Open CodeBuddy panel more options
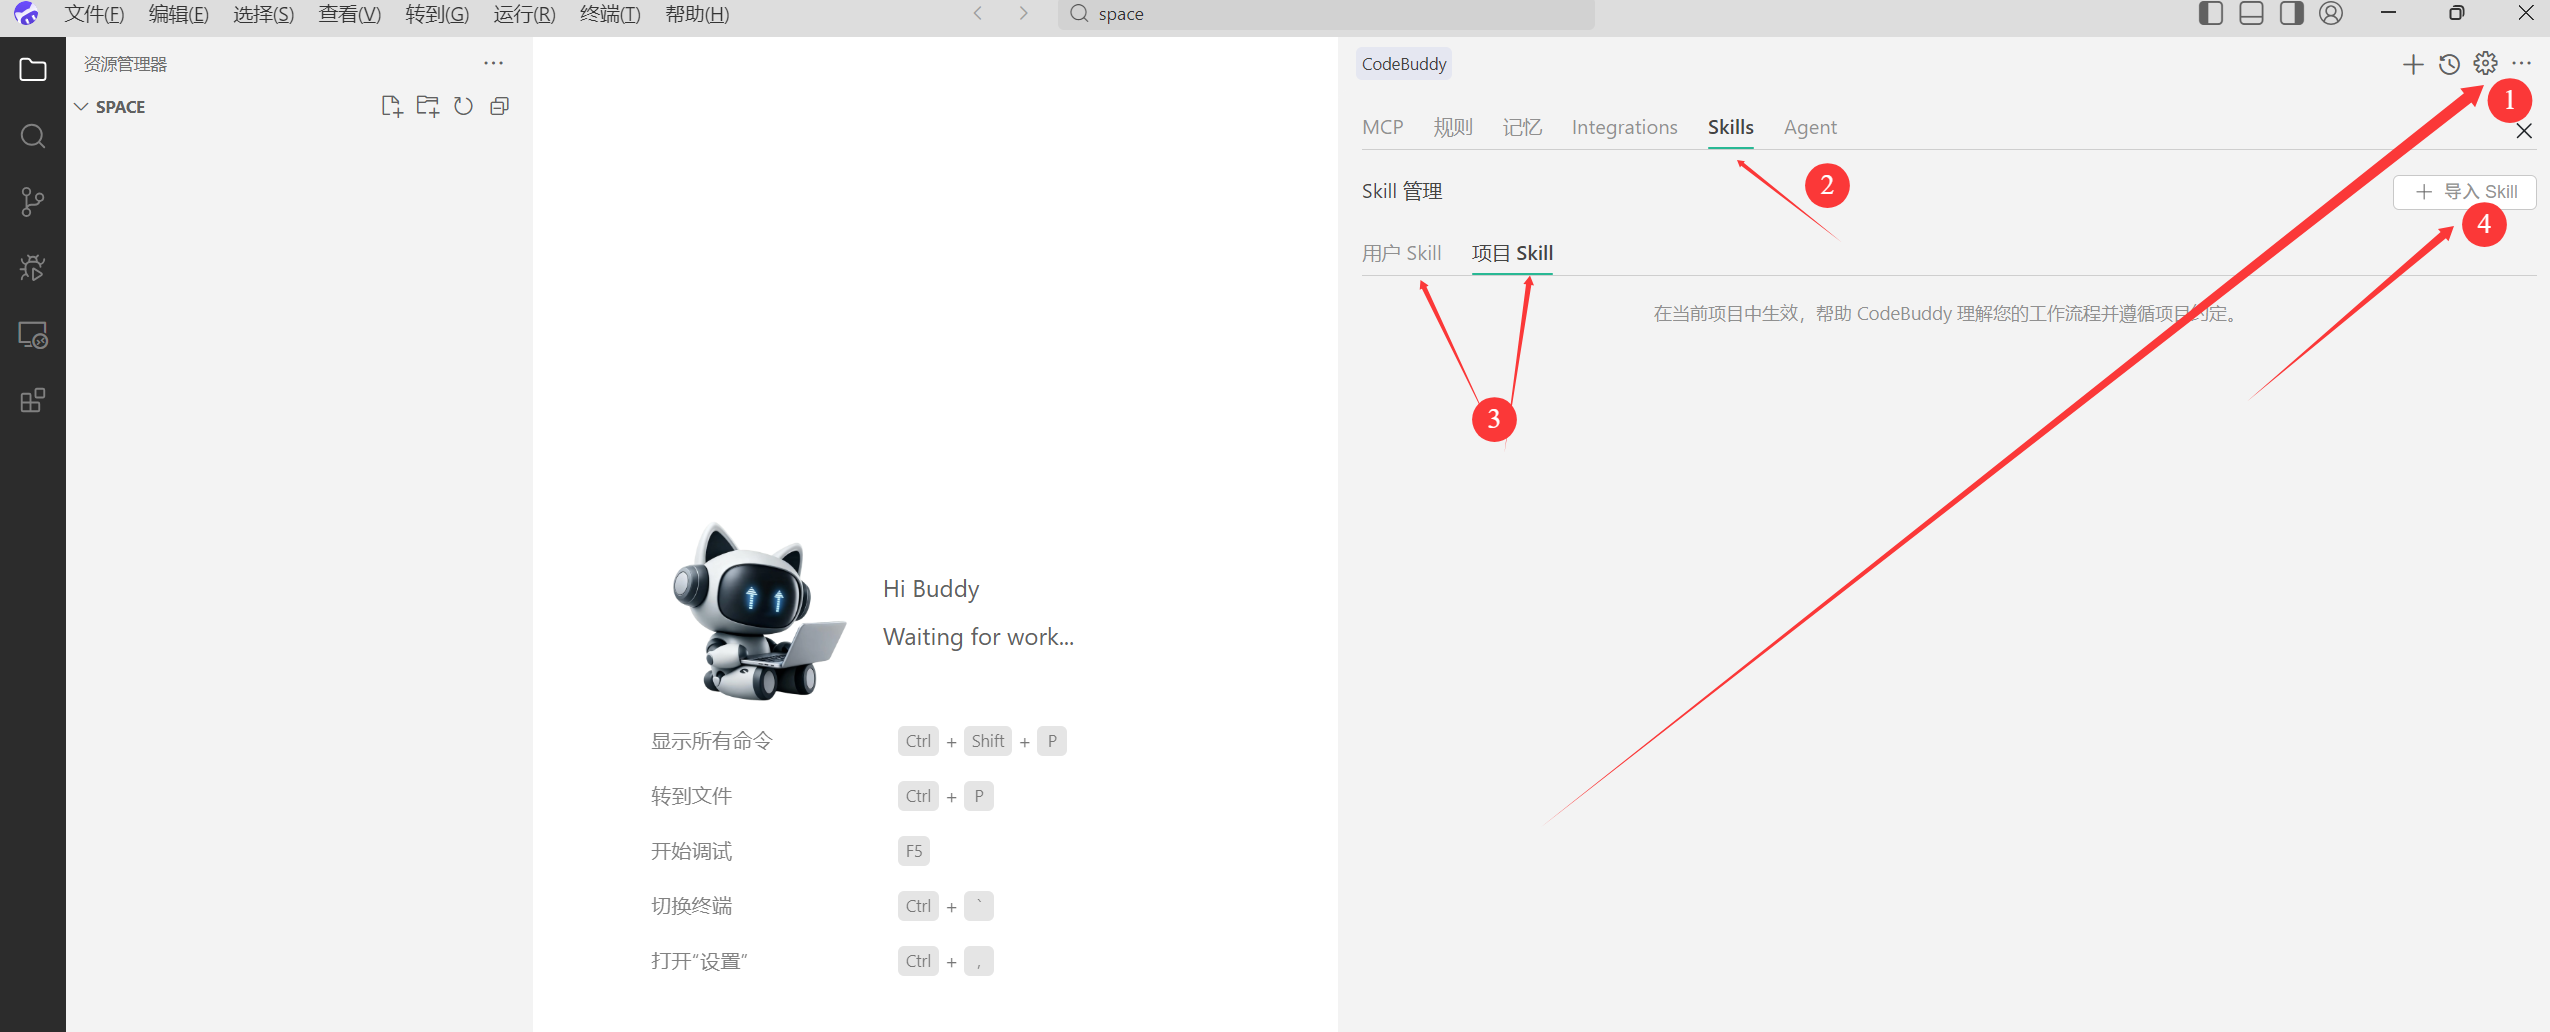Image resolution: width=2550 pixels, height=1032 pixels. tap(2521, 64)
